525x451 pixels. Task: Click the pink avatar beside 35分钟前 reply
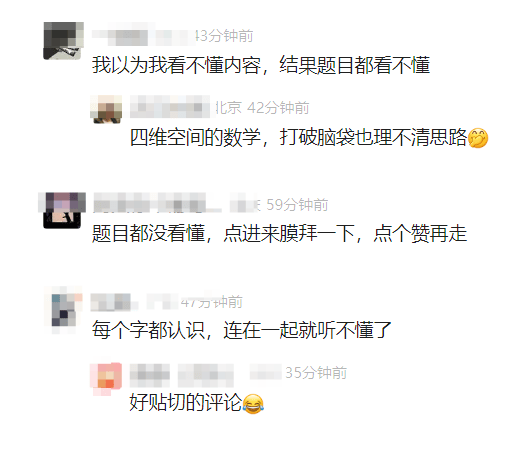coord(106,379)
